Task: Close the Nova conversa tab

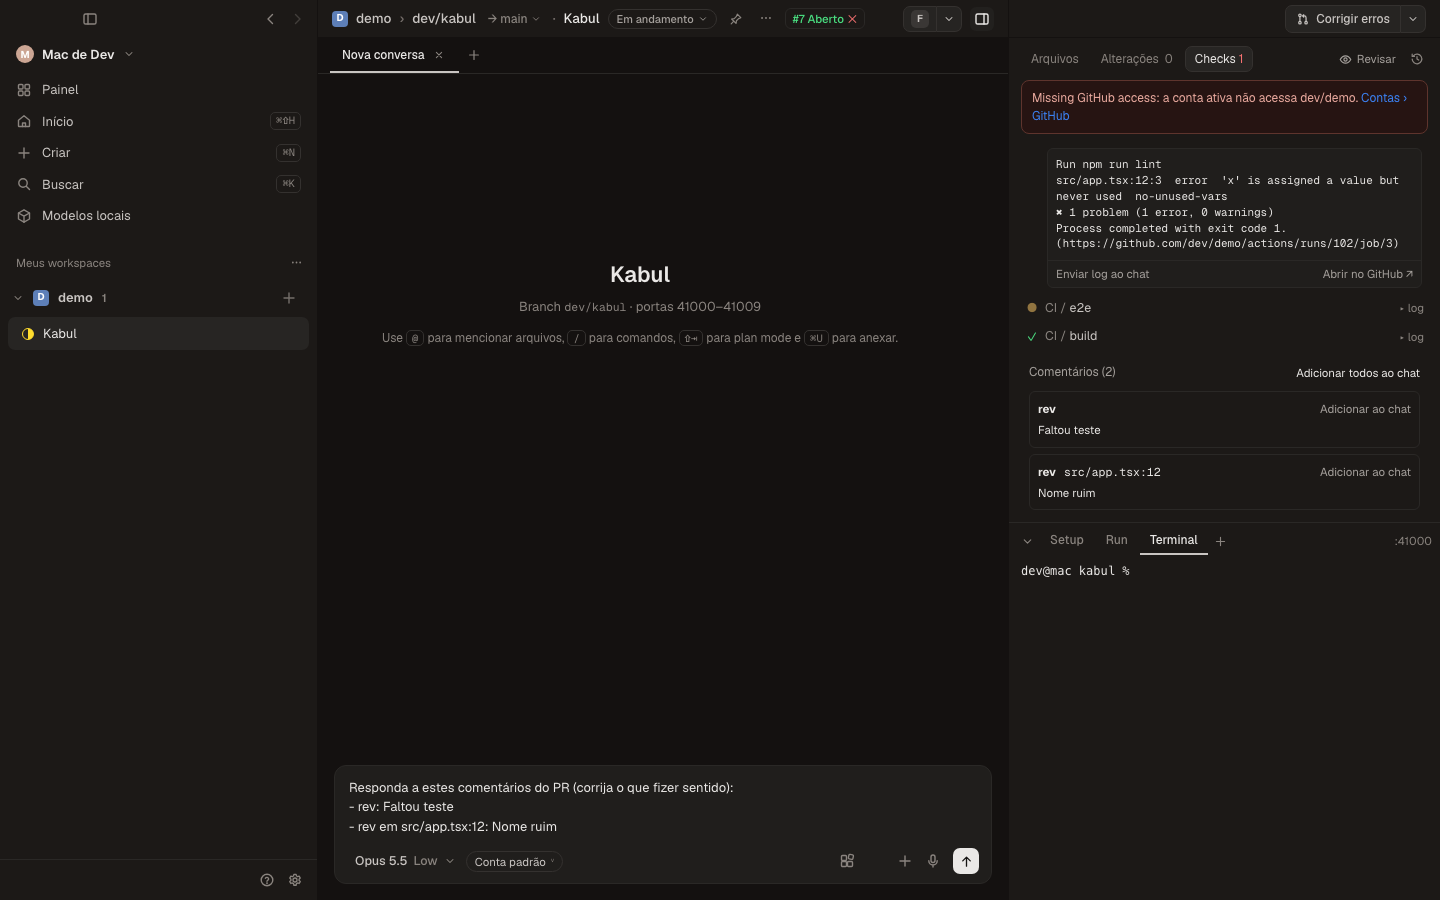Action: 439,55
